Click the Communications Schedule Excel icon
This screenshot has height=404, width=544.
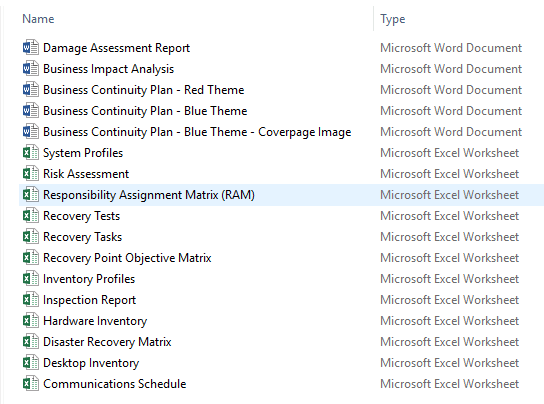31,384
